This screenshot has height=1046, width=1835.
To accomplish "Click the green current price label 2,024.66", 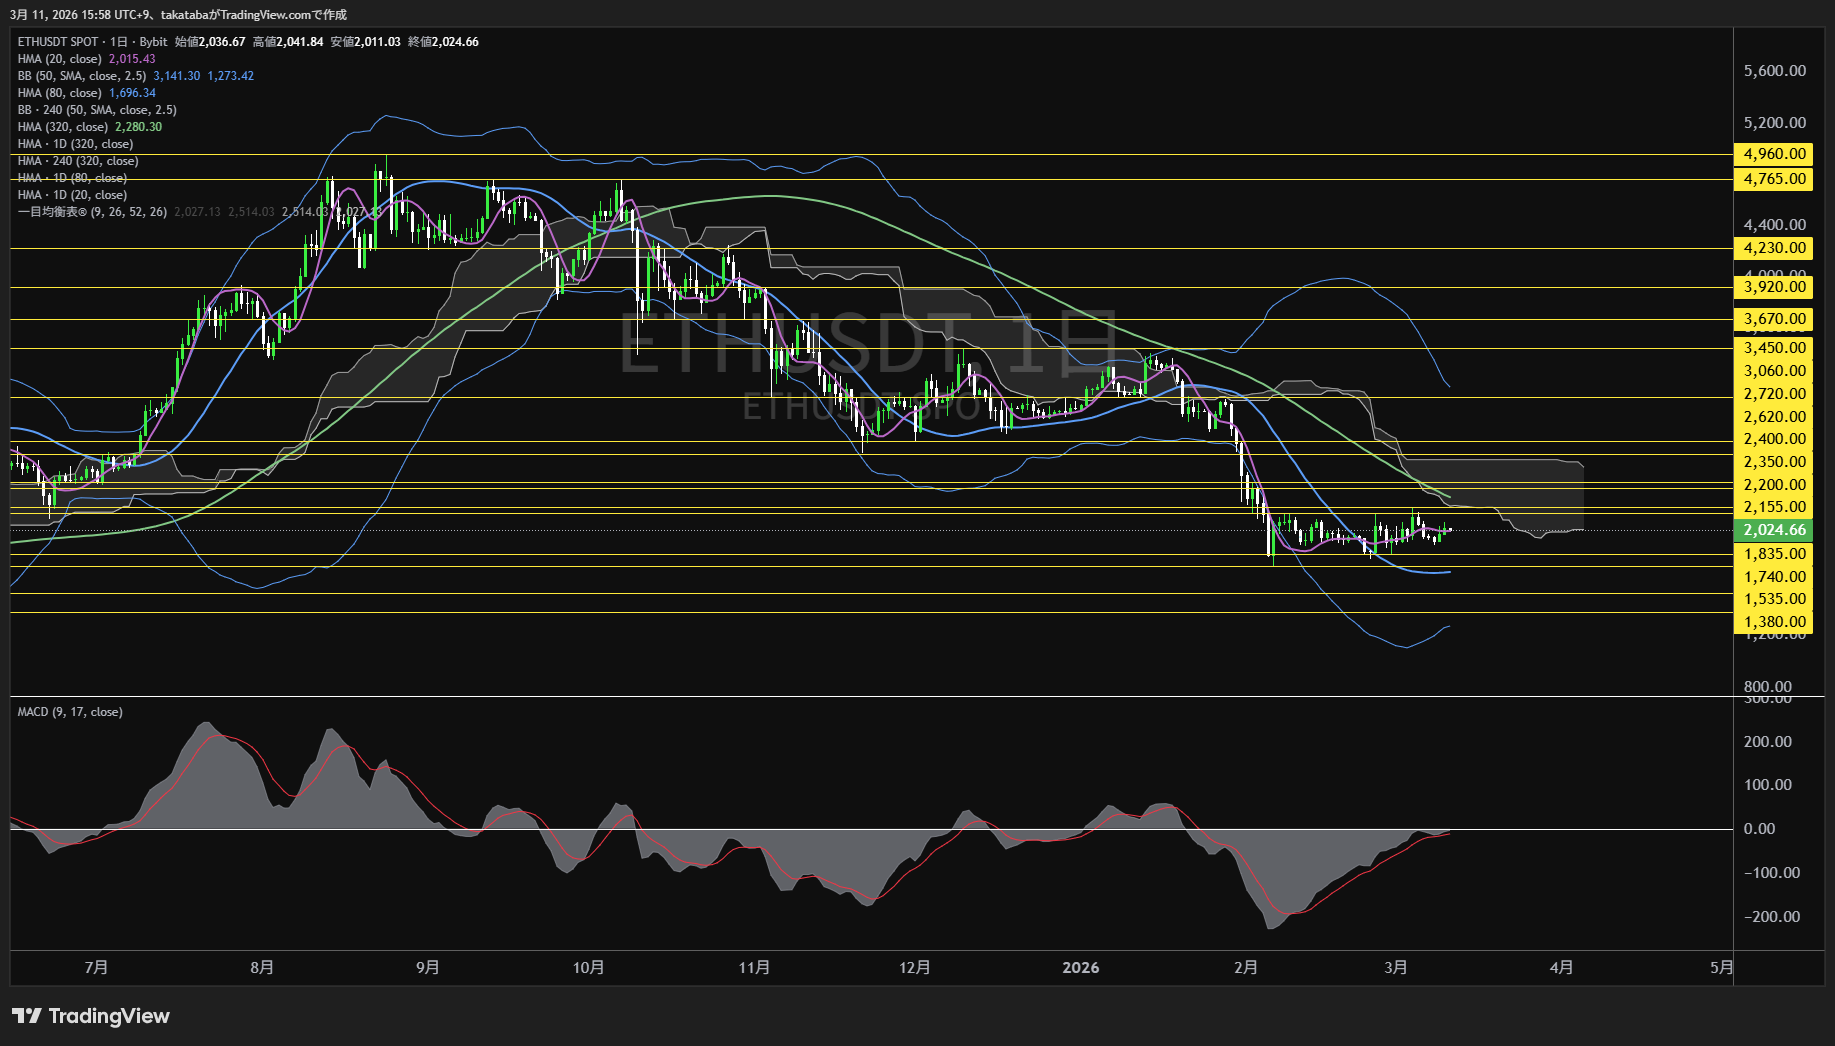I will coord(1774,530).
